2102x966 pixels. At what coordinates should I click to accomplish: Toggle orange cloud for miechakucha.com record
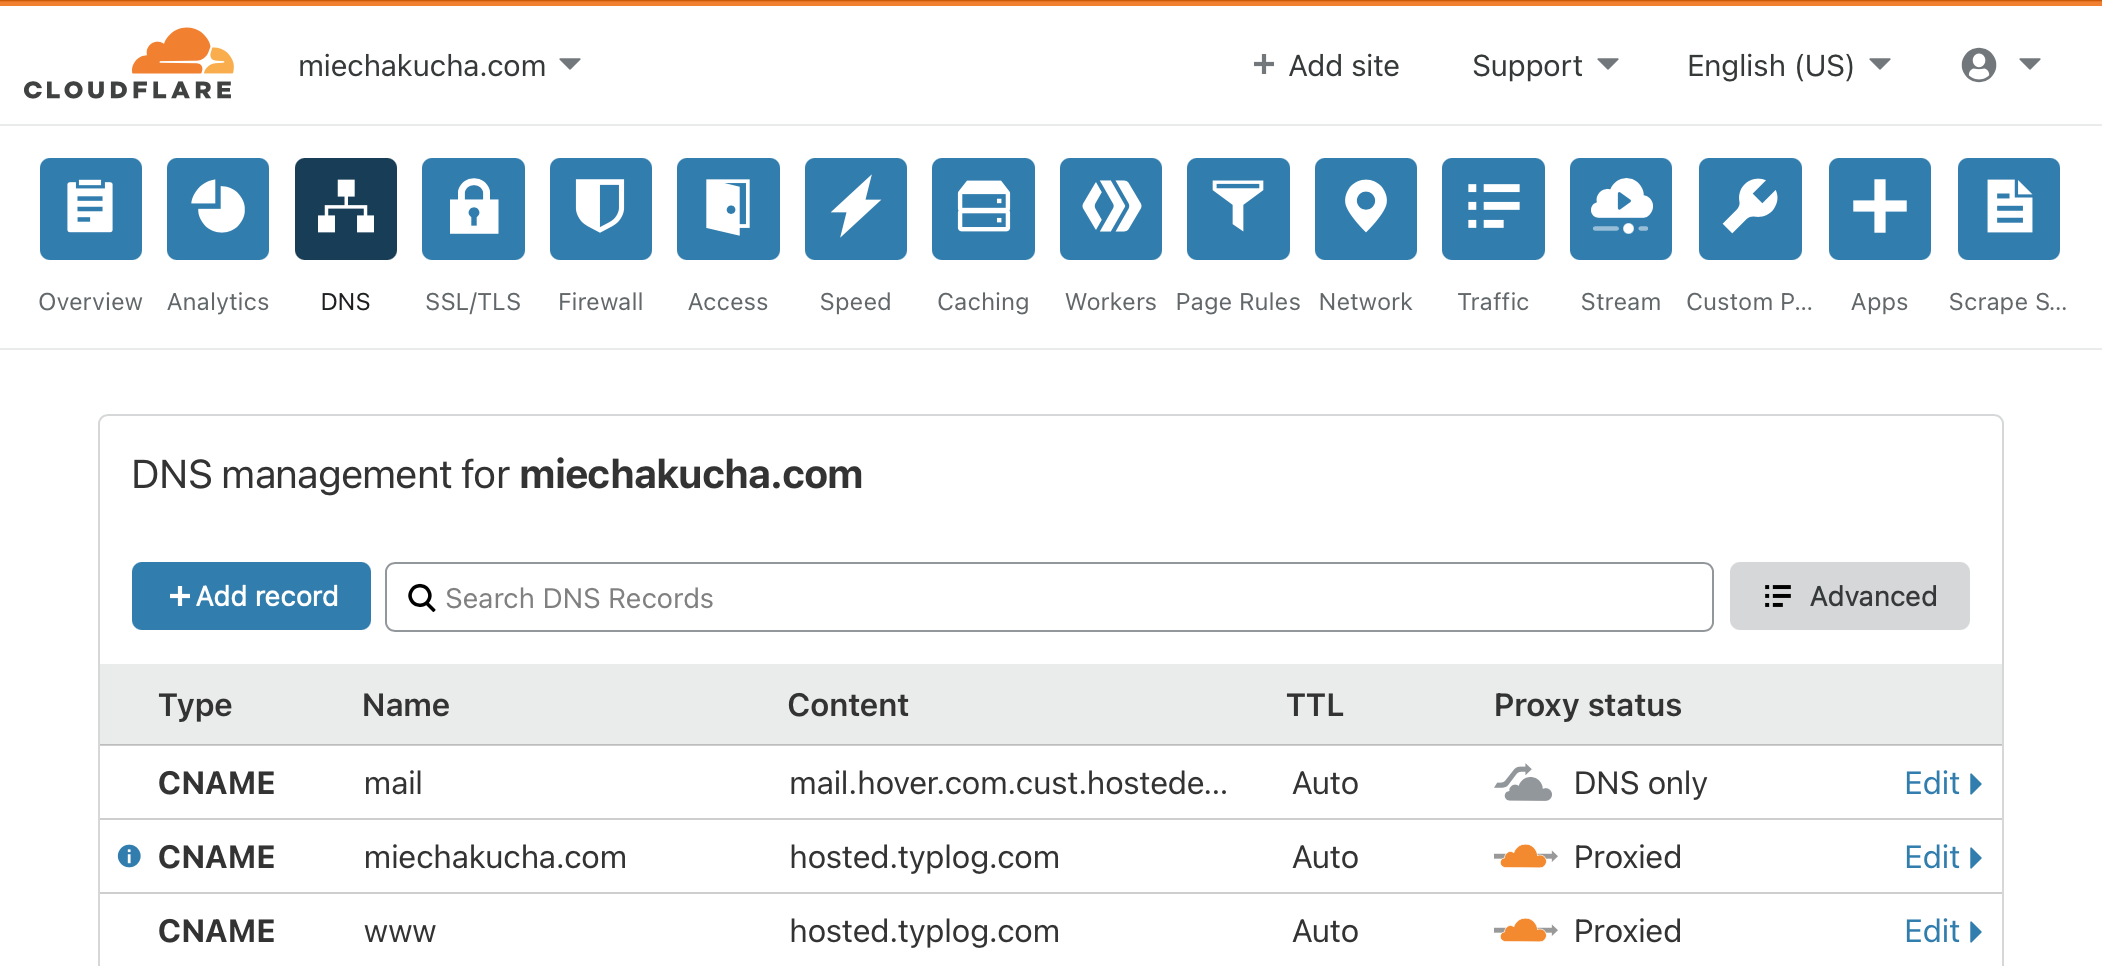[x=1525, y=857]
